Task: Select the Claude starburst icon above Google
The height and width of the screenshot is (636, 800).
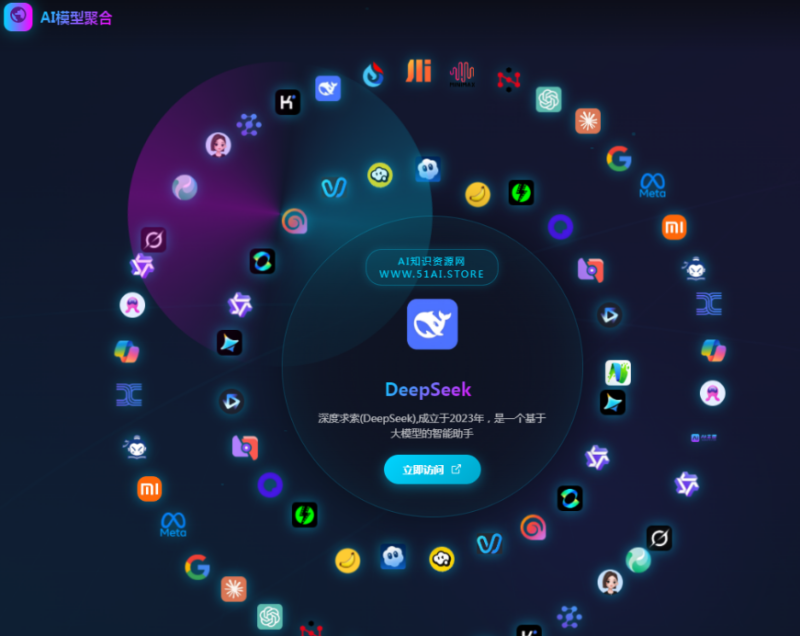Action: point(588,121)
